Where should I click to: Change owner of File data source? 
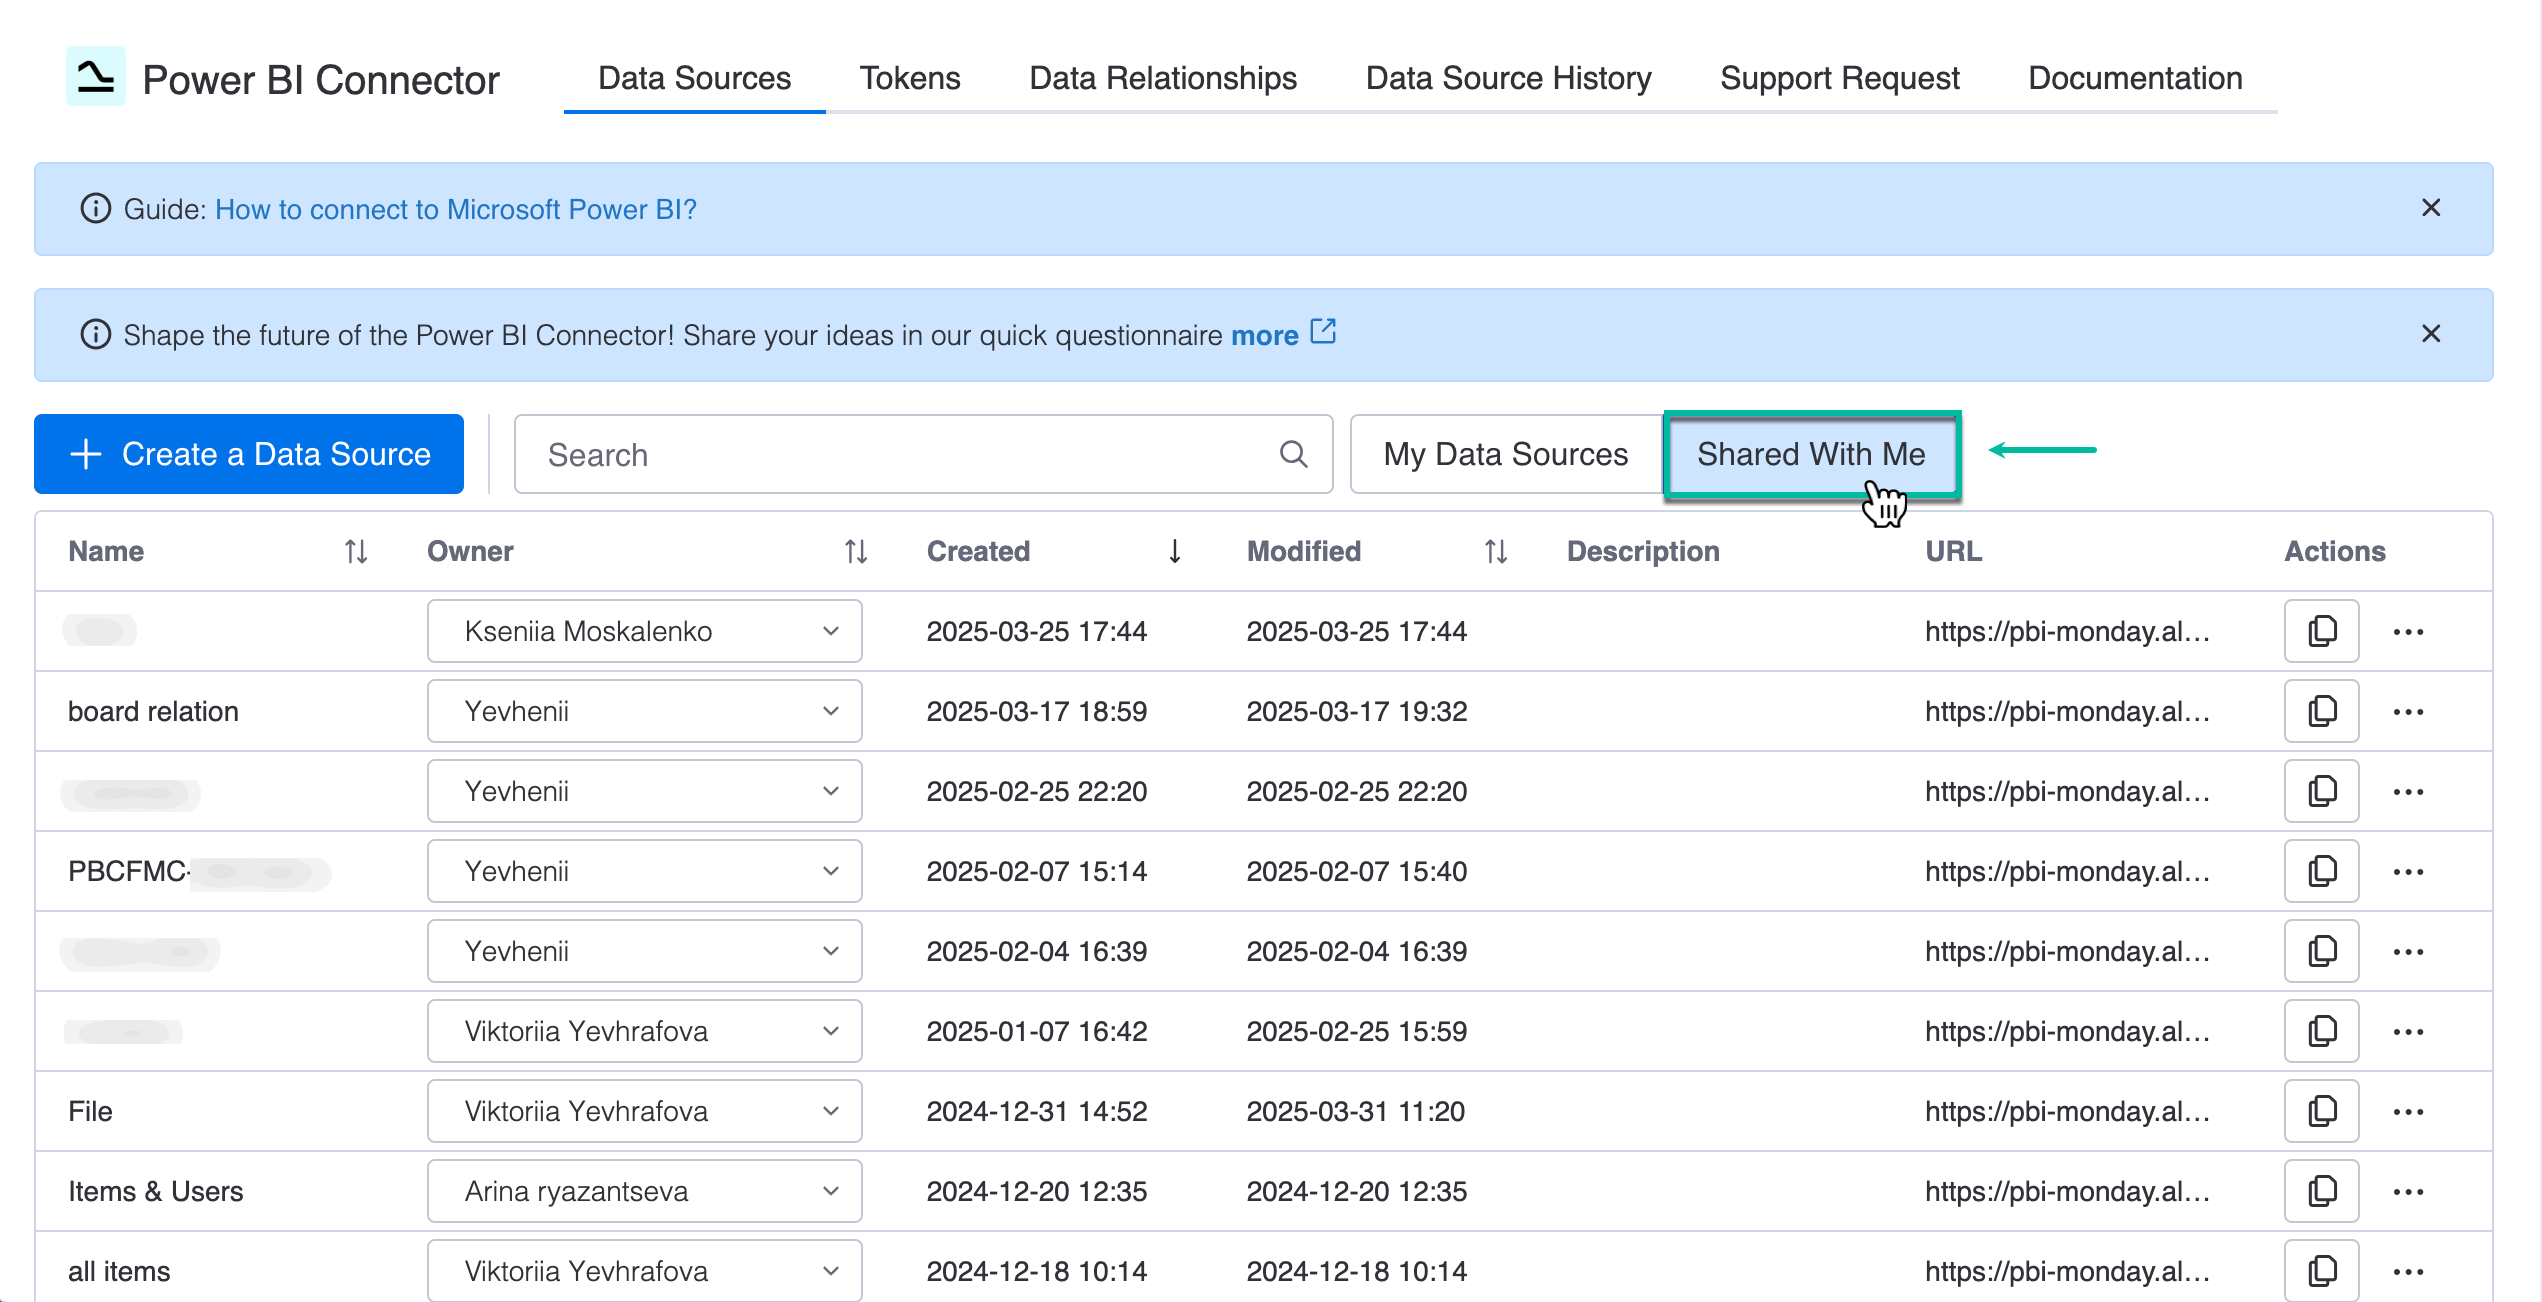point(644,1111)
